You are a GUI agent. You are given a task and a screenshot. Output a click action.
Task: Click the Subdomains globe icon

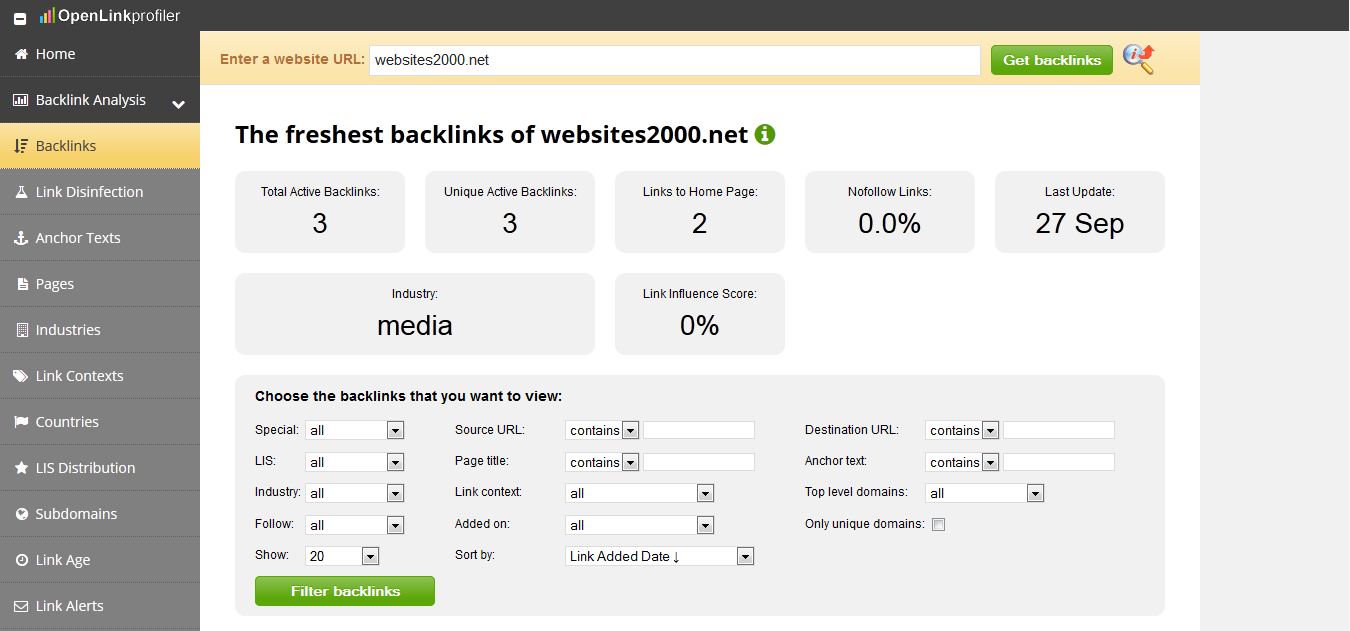pyautogui.click(x=21, y=514)
